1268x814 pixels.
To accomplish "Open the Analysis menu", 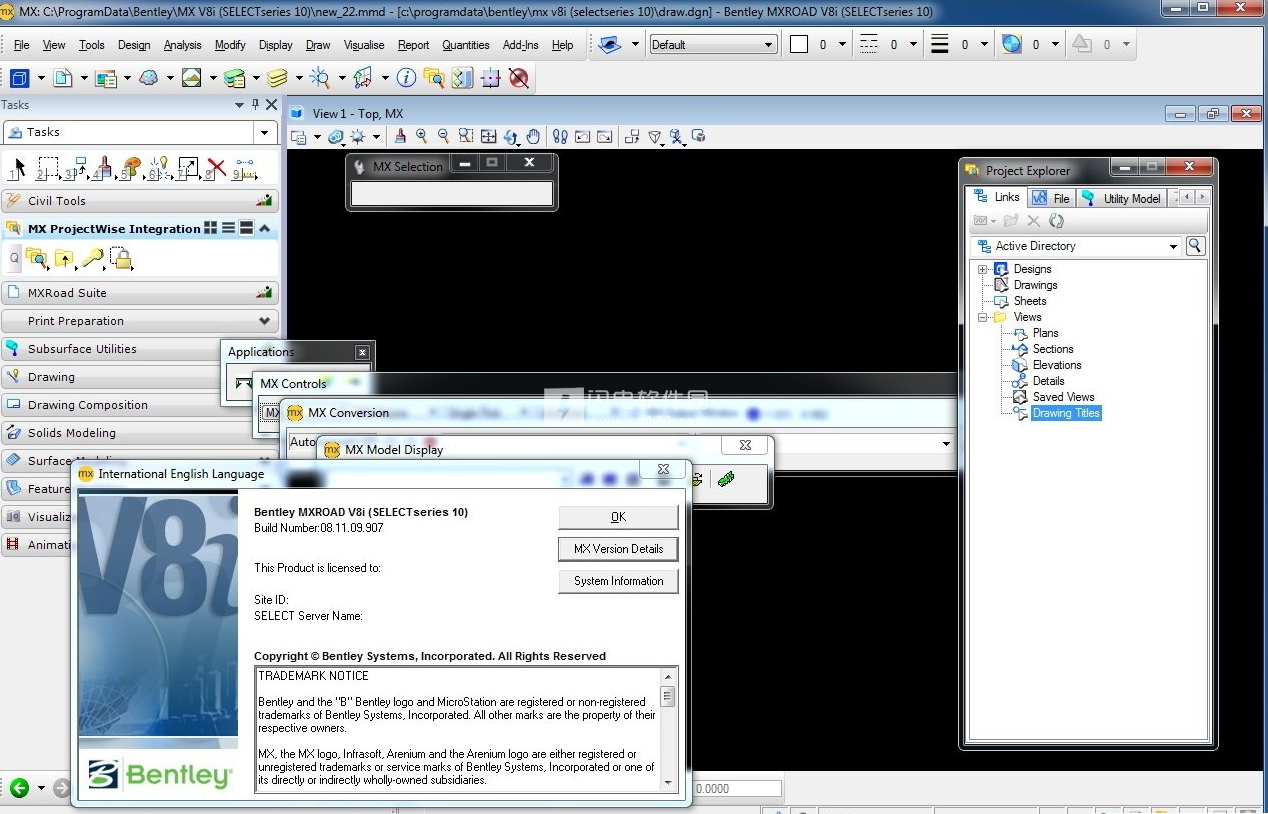I will pos(182,45).
